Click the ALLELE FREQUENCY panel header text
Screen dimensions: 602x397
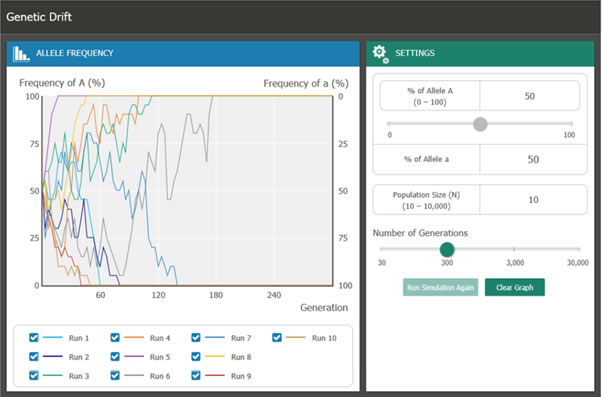click(x=74, y=53)
